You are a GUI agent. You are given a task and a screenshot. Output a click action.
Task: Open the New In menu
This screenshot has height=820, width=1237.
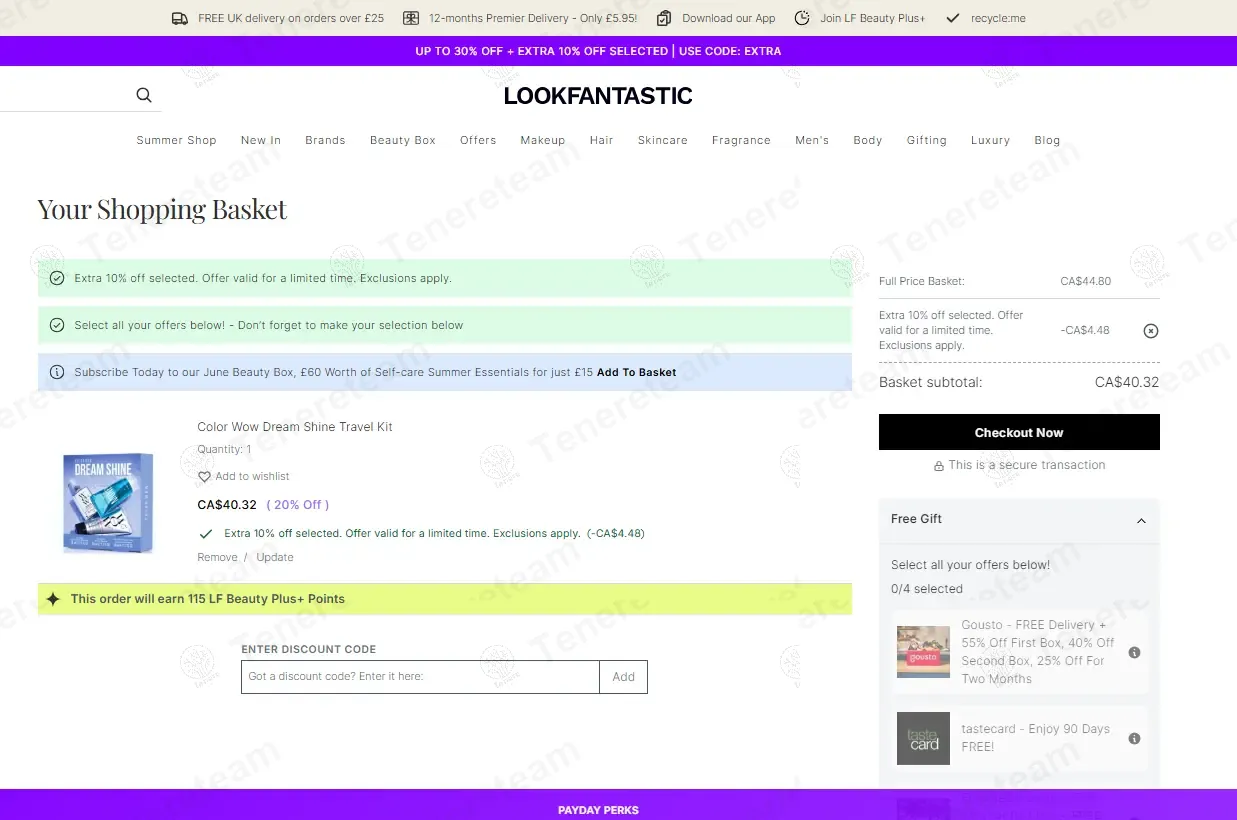click(x=261, y=140)
